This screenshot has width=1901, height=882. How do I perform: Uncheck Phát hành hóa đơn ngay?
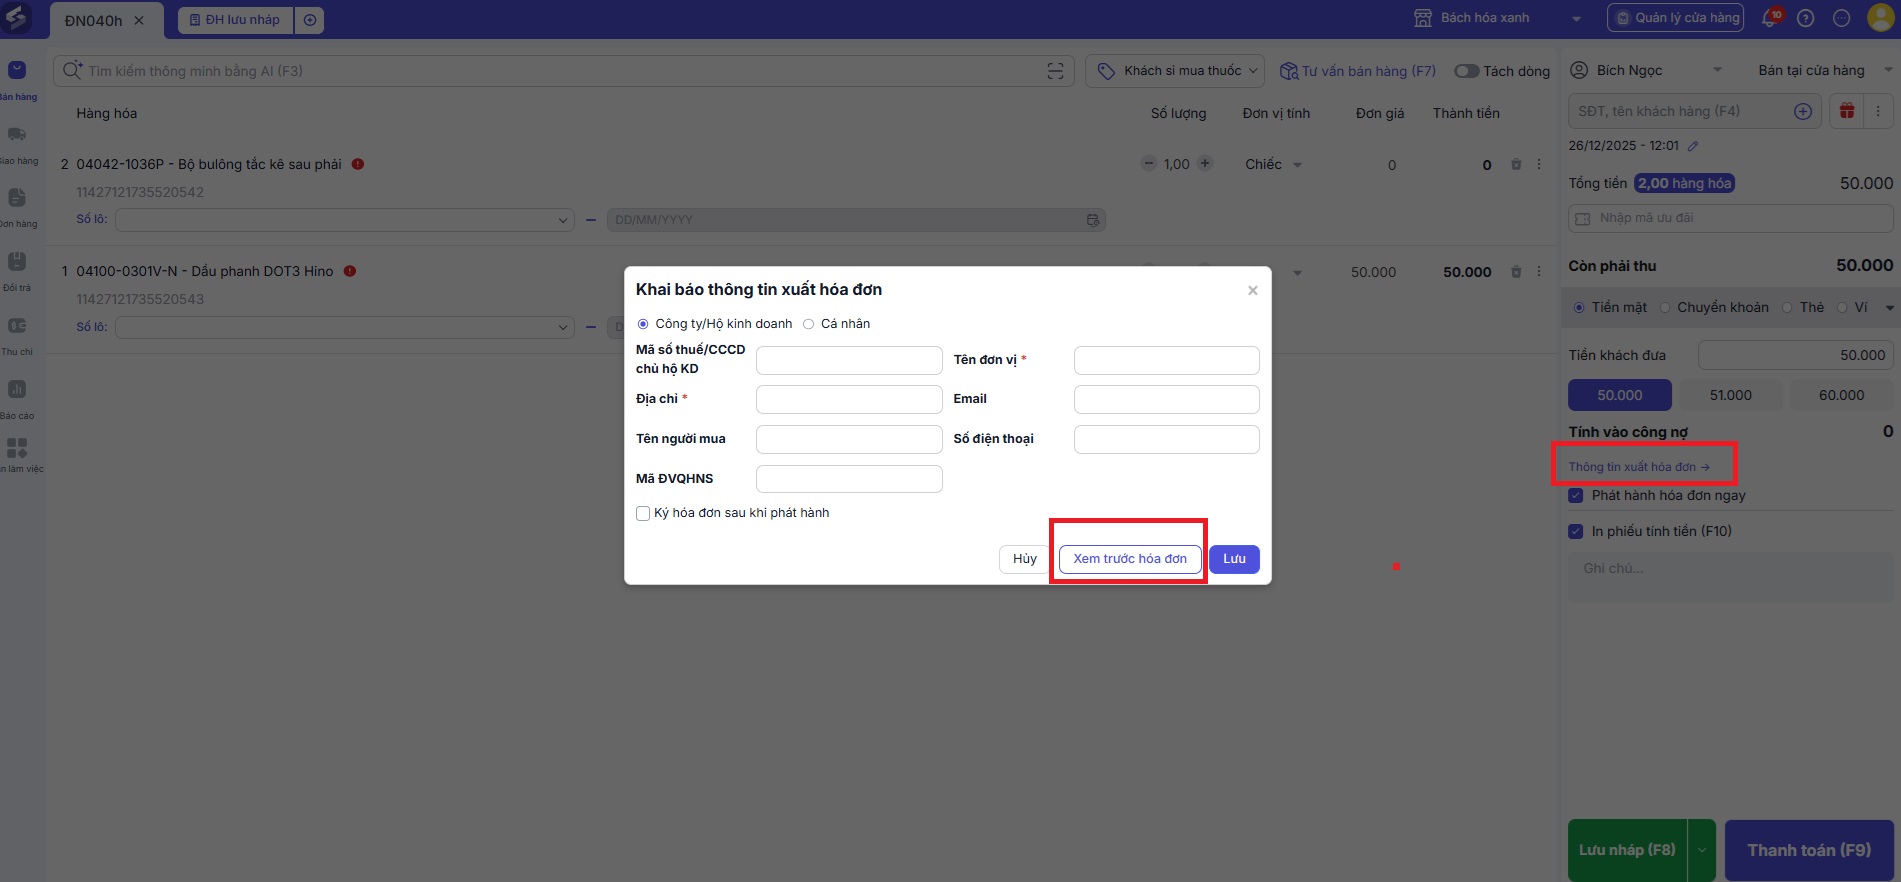(1576, 496)
